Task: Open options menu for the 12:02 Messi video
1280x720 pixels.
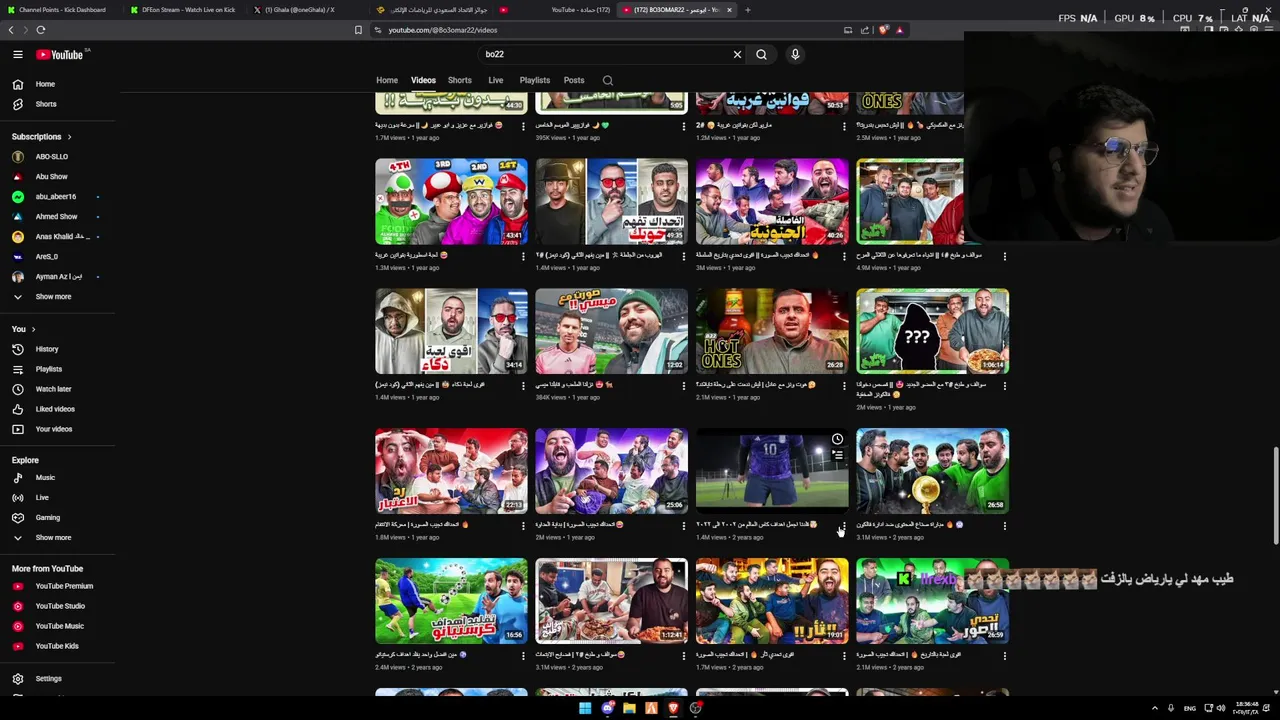Action: point(684,386)
